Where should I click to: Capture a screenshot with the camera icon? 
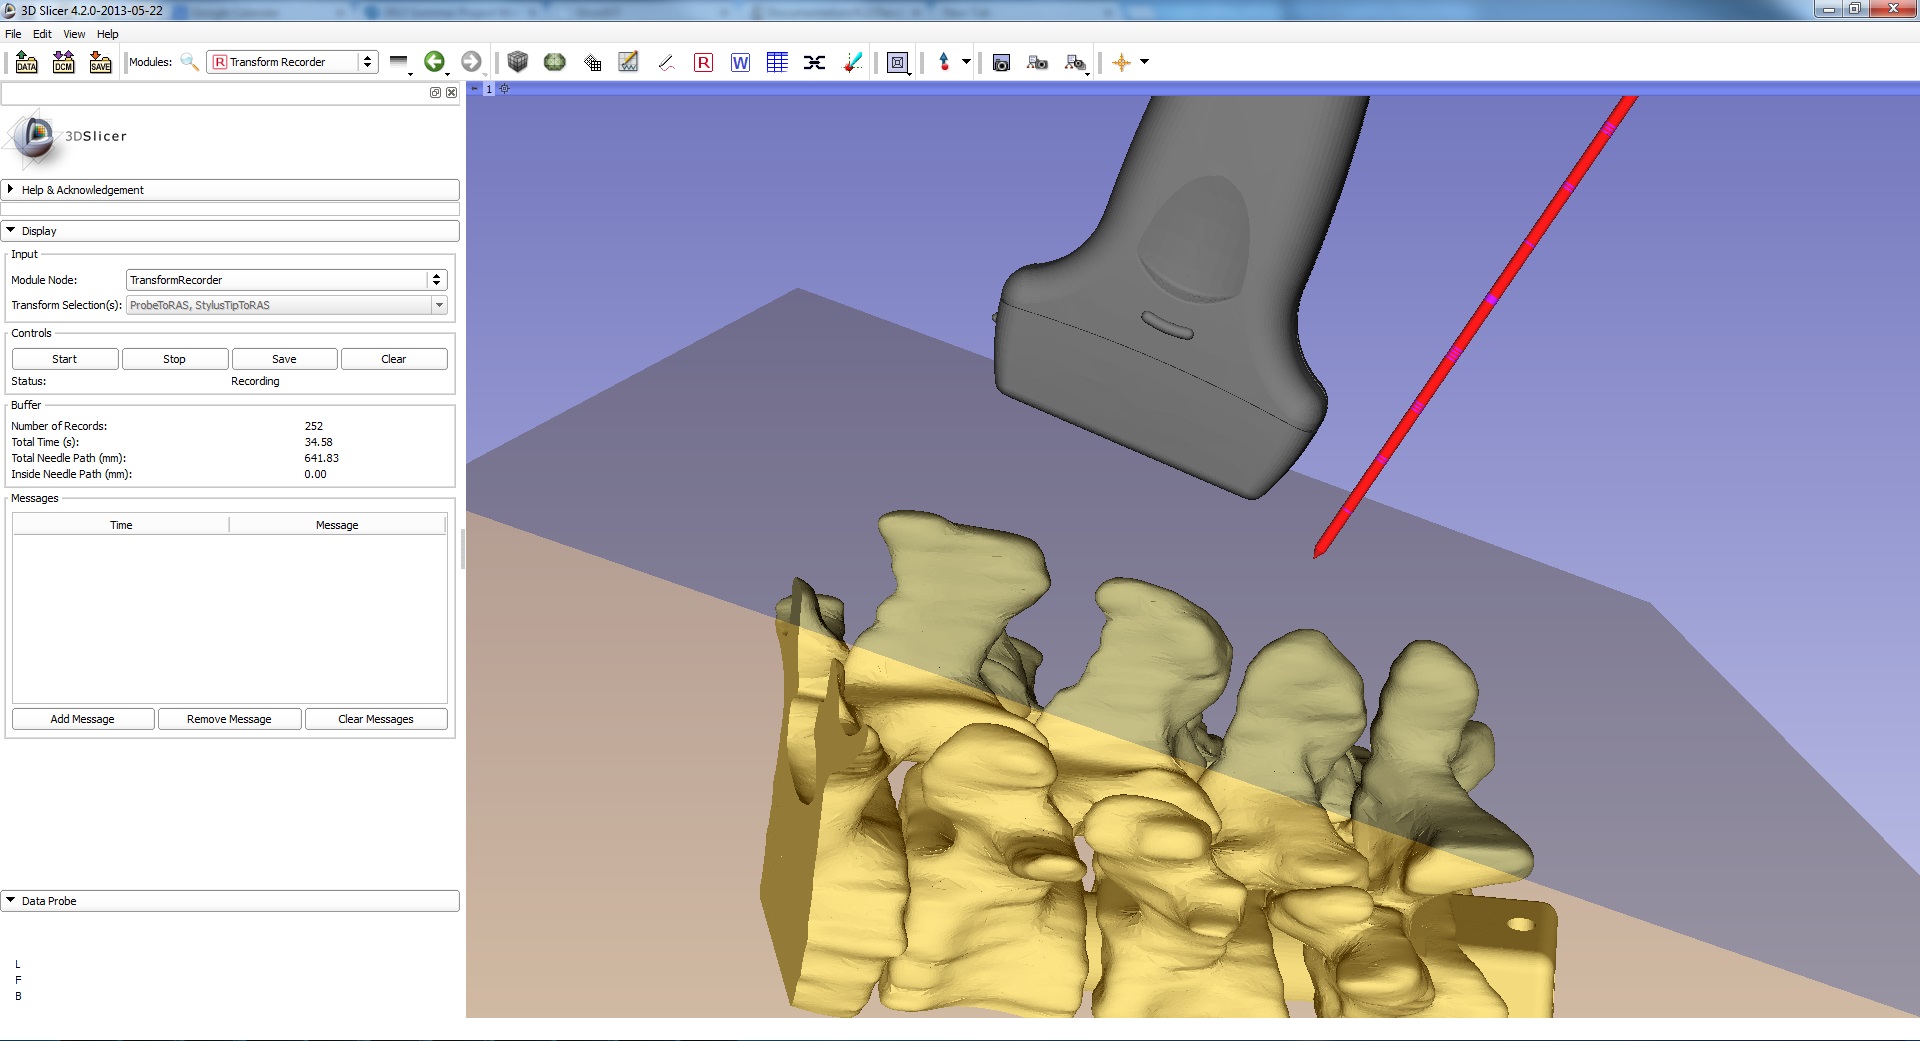[1001, 63]
